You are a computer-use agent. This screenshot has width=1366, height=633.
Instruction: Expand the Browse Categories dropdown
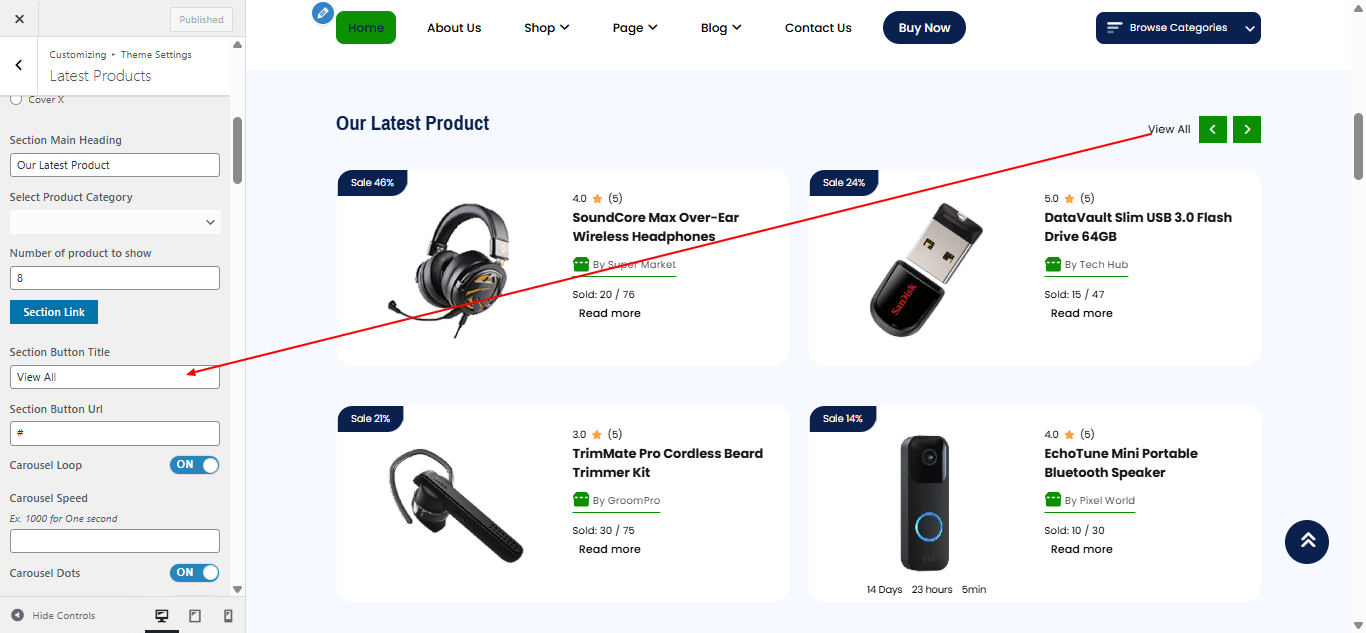tap(1178, 28)
